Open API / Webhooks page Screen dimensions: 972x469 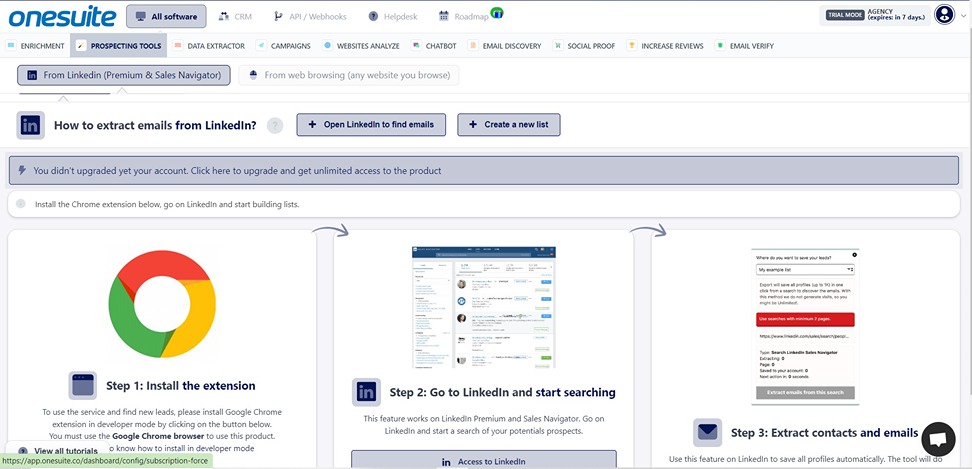click(x=309, y=17)
